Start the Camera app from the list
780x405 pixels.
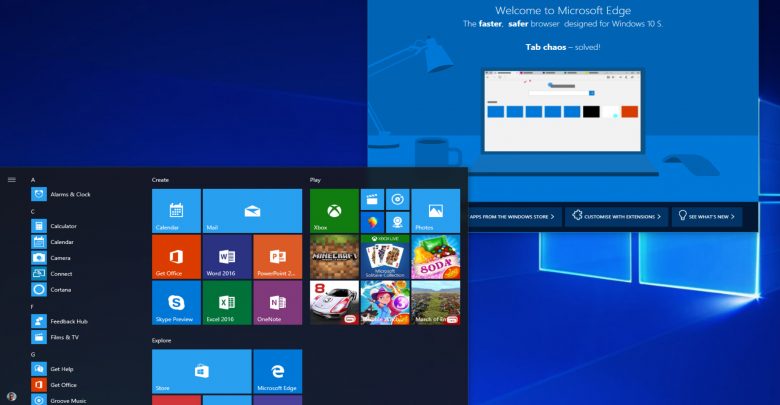coord(51,258)
